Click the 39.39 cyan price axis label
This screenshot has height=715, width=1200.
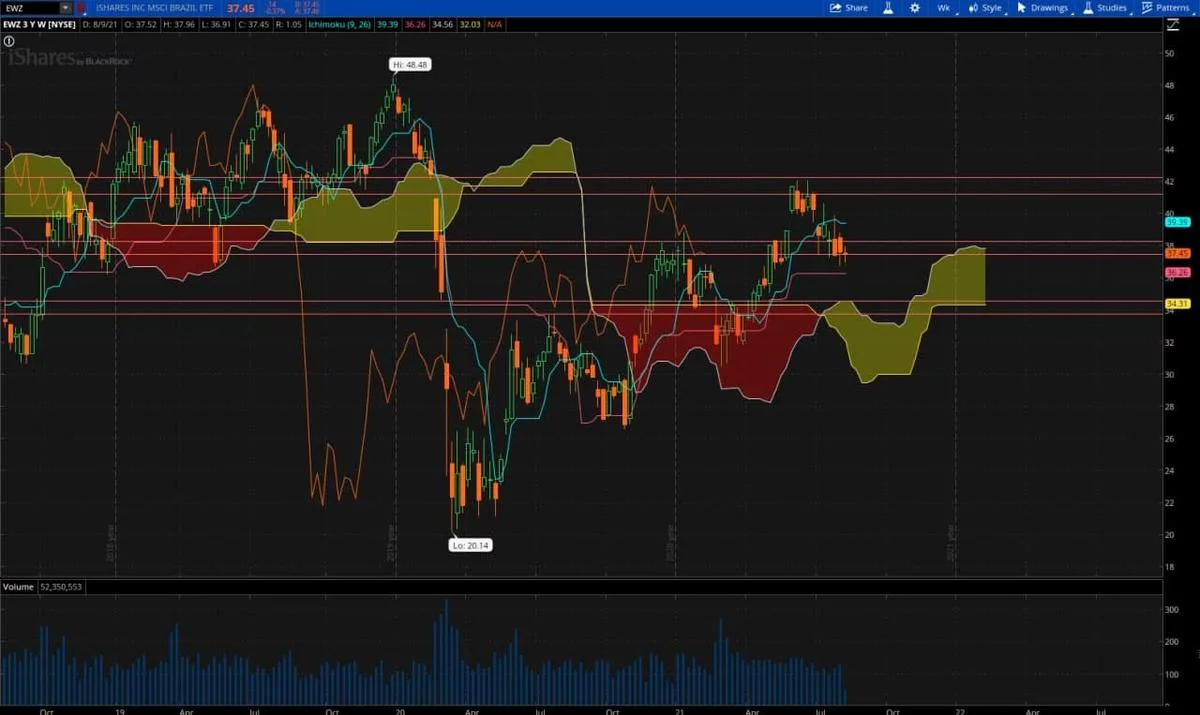[x=1177, y=222]
